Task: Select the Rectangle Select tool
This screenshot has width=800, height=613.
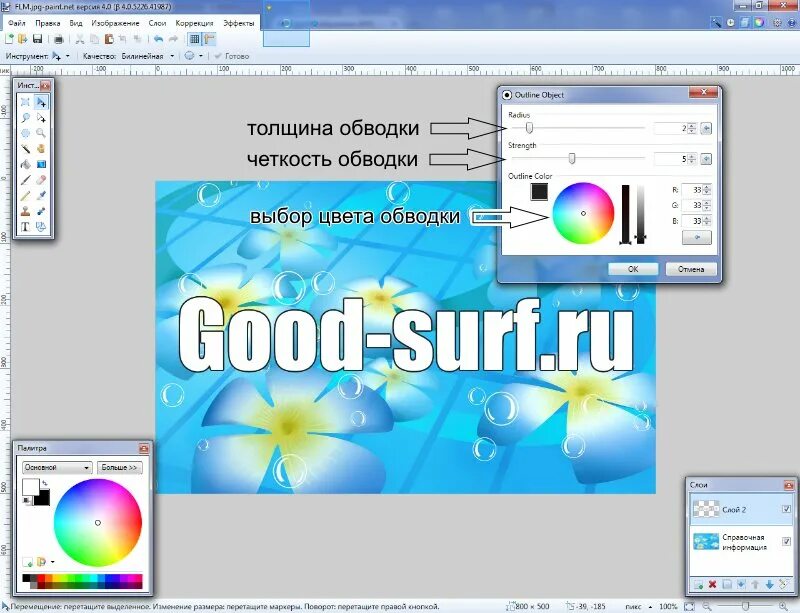Action: click(25, 102)
